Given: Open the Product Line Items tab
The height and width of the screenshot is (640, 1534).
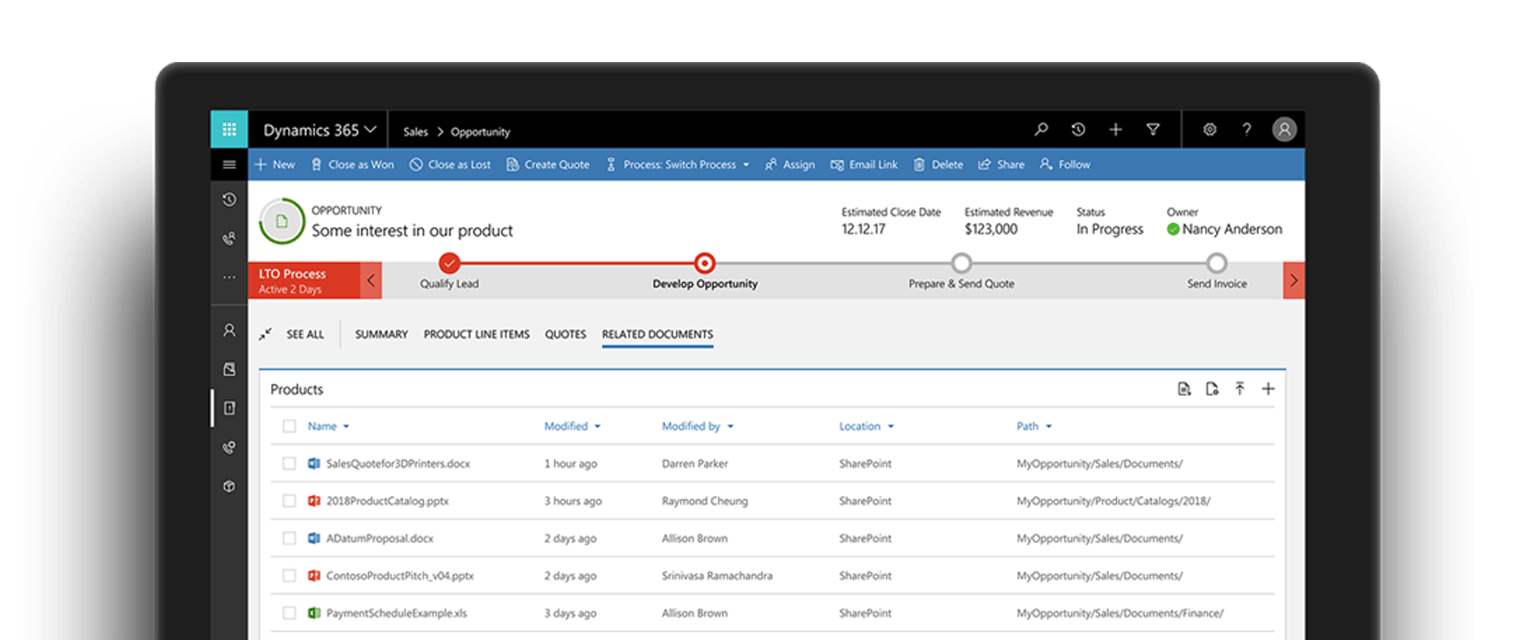Looking at the screenshot, I should (x=476, y=334).
